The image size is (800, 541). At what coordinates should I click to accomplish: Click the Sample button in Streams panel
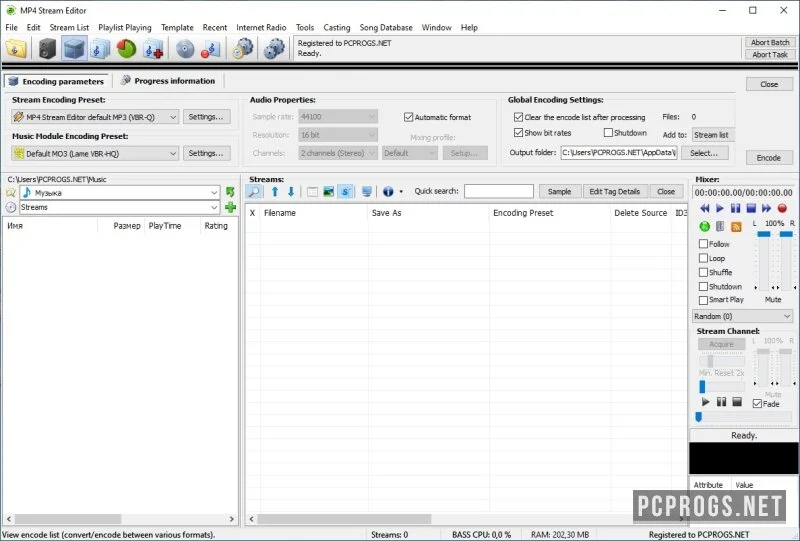559,191
